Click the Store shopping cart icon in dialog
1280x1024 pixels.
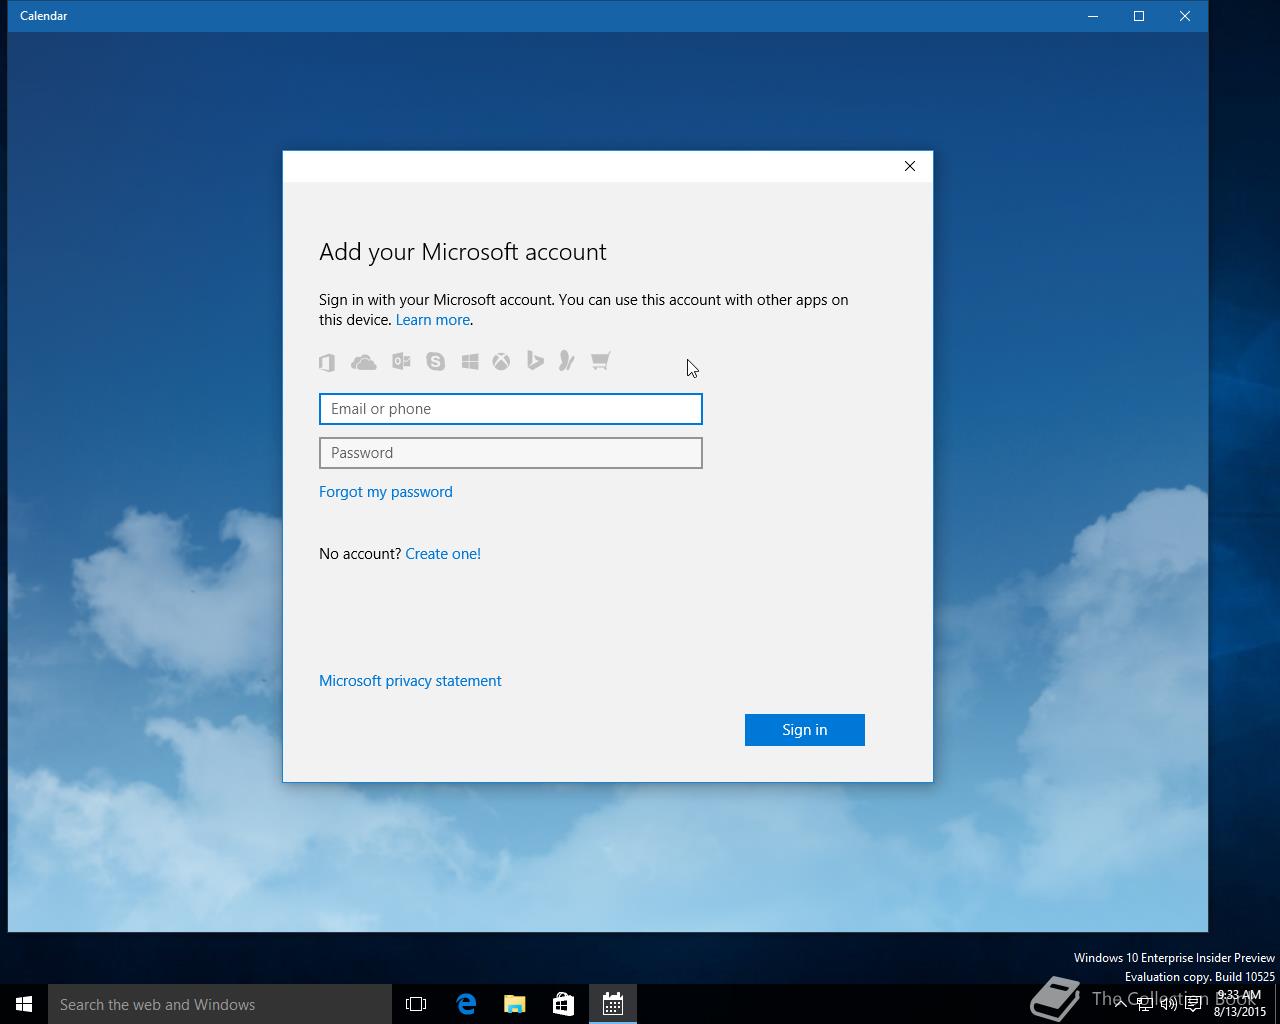click(600, 361)
